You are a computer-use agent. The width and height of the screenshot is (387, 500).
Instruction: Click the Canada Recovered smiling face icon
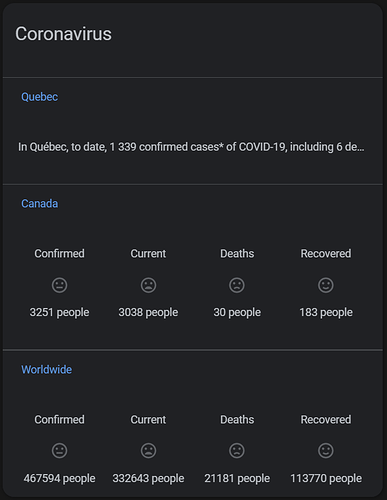click(326, 285)
